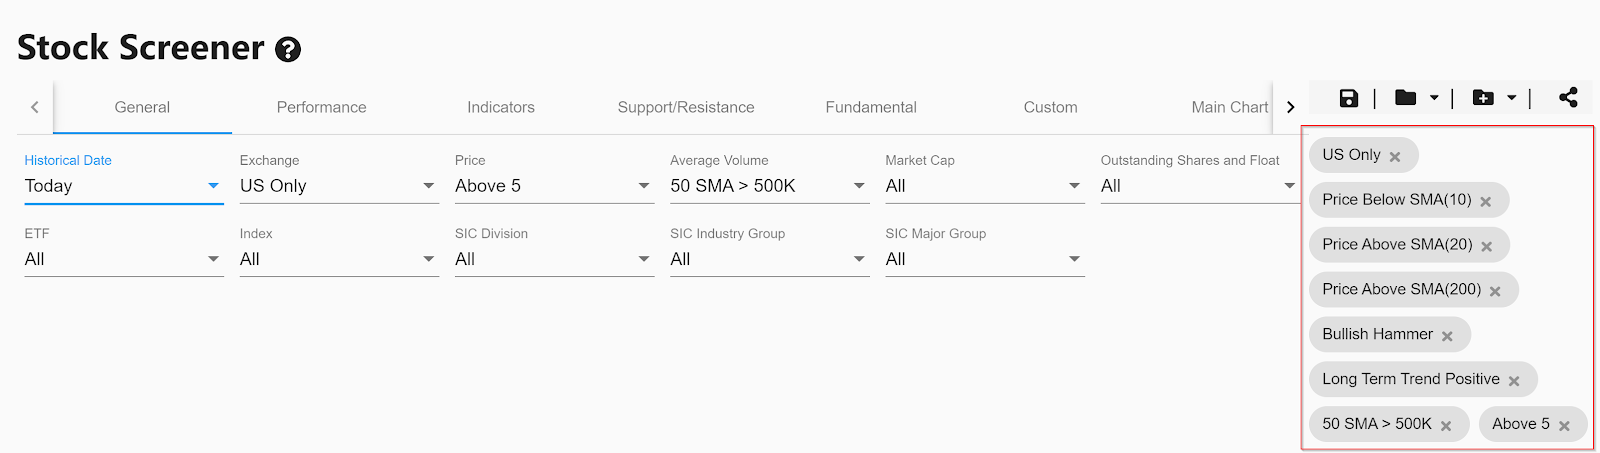Select the Fundamental tab
This screenshot has width=1600, height=453.
870,107
